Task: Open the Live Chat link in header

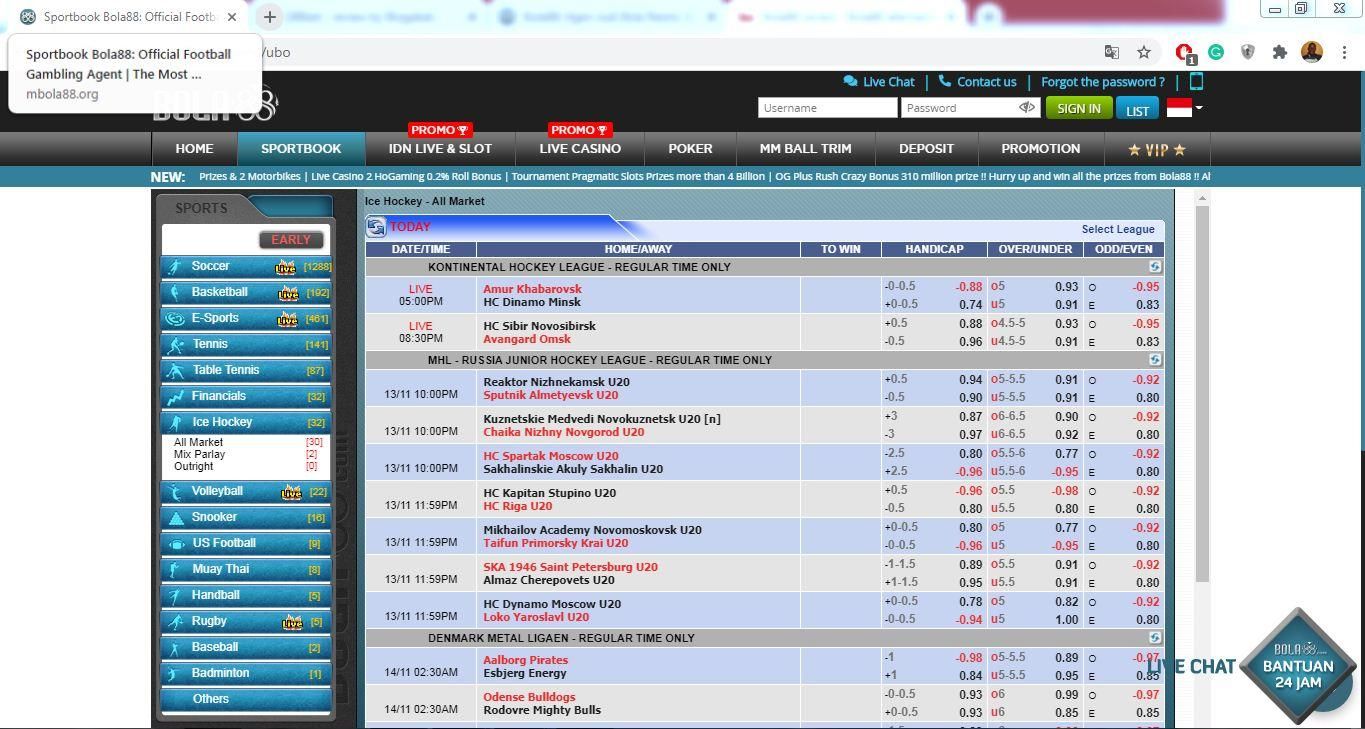Action: pyautogui.click(x=879, y=82)
